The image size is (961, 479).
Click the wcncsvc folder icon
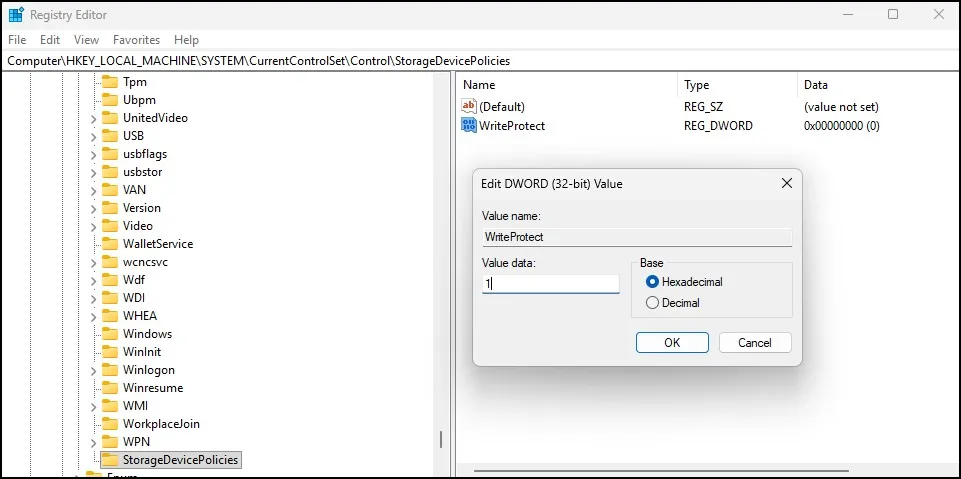point(110,262)
